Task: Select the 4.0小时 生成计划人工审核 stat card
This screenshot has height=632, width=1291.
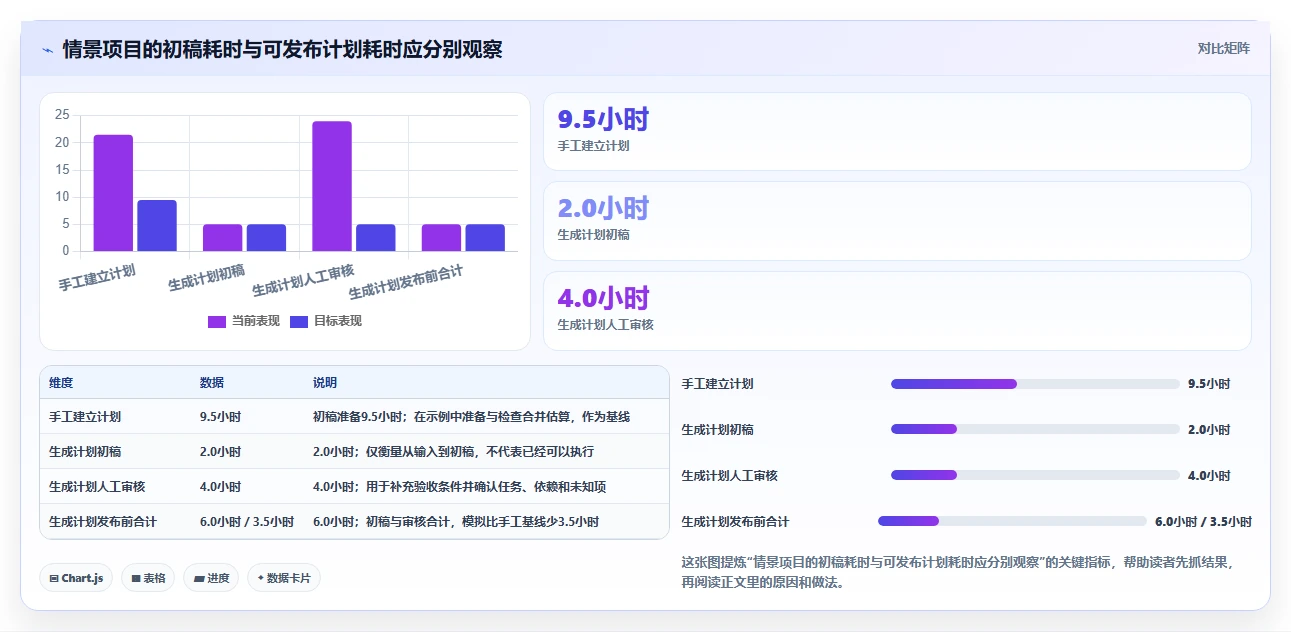Action: (897, 311)
